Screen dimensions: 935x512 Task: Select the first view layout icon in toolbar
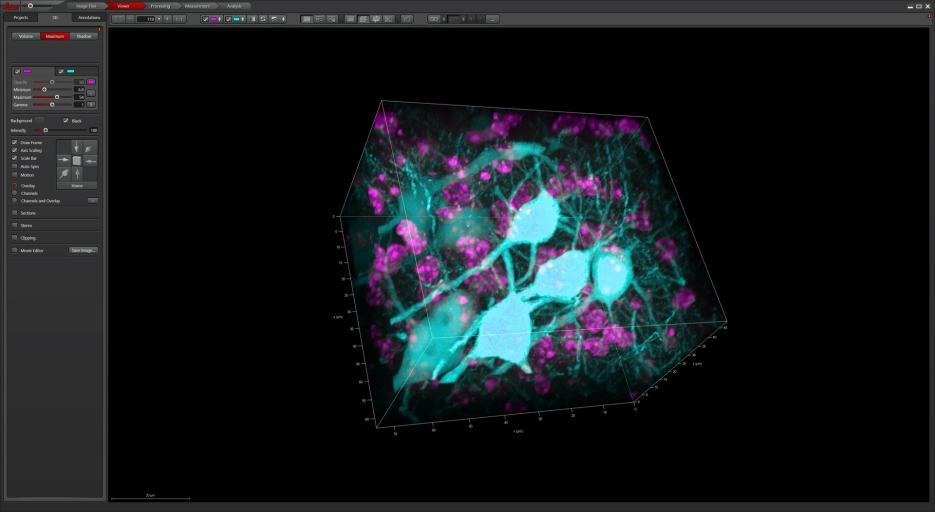306,19
